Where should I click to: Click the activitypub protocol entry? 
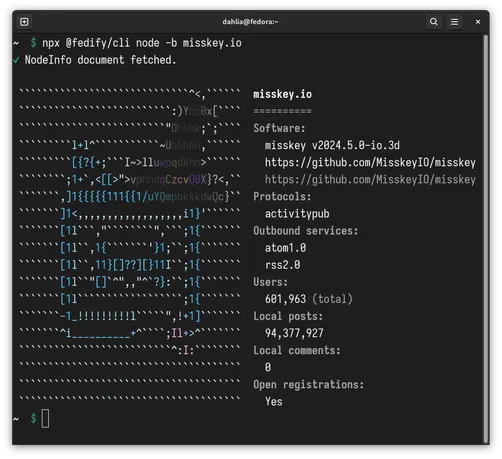(297, 214)
